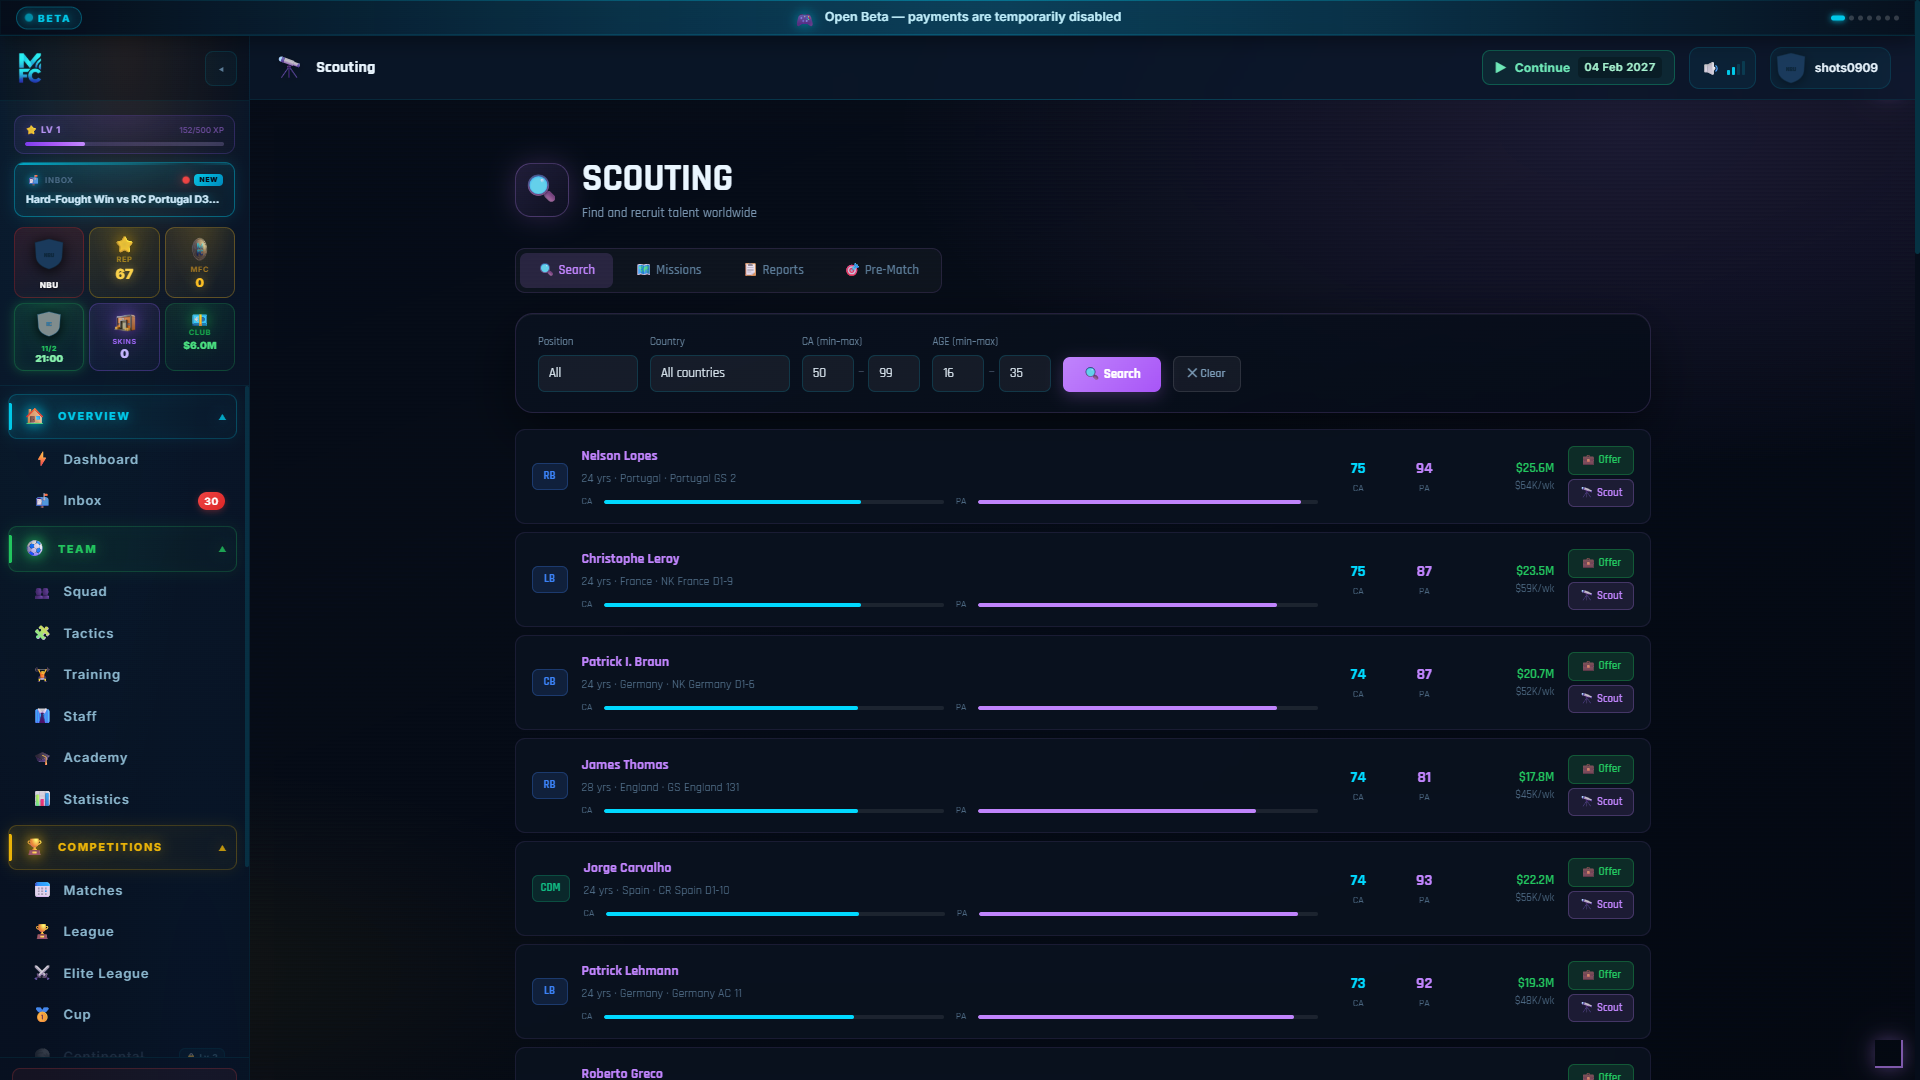
Task: Click the LV 1 XP progress bar
Action: (x=124, y=144)
